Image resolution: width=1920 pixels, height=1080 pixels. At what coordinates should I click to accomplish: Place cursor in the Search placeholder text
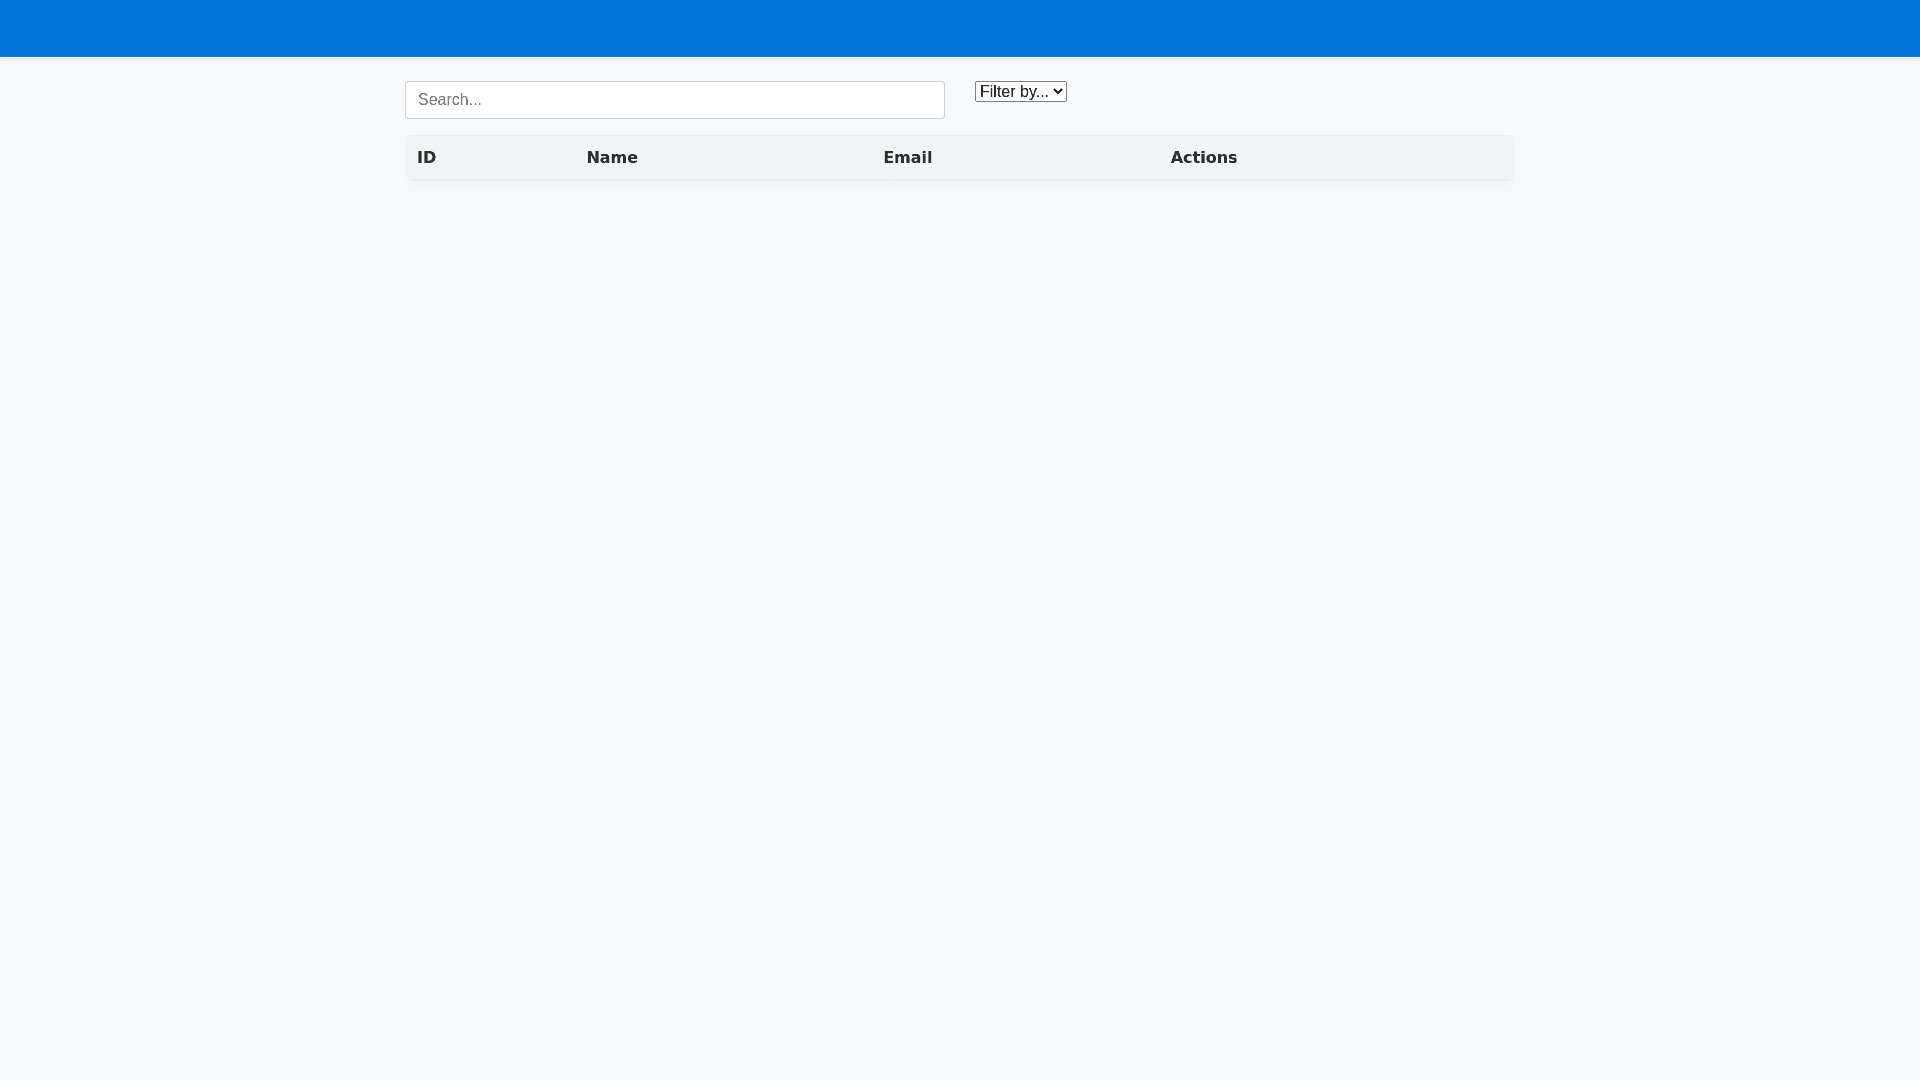pyautogui.click(x=450, y=100)
